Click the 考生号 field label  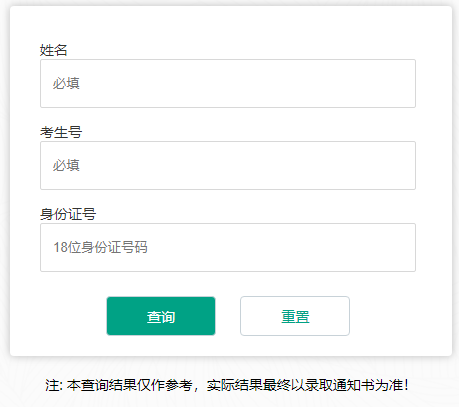click(61, 132)
